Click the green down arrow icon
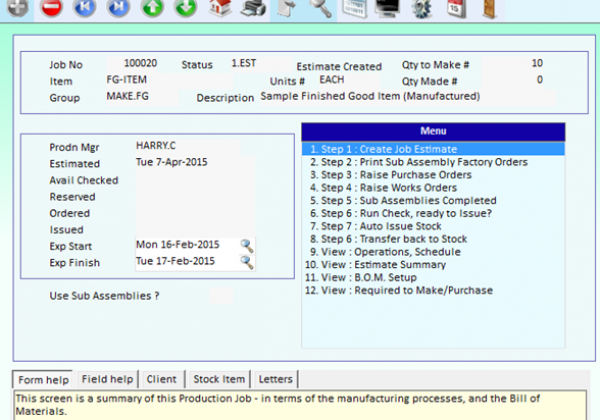This screenshot has width=600, height=420. click(186, 8)
